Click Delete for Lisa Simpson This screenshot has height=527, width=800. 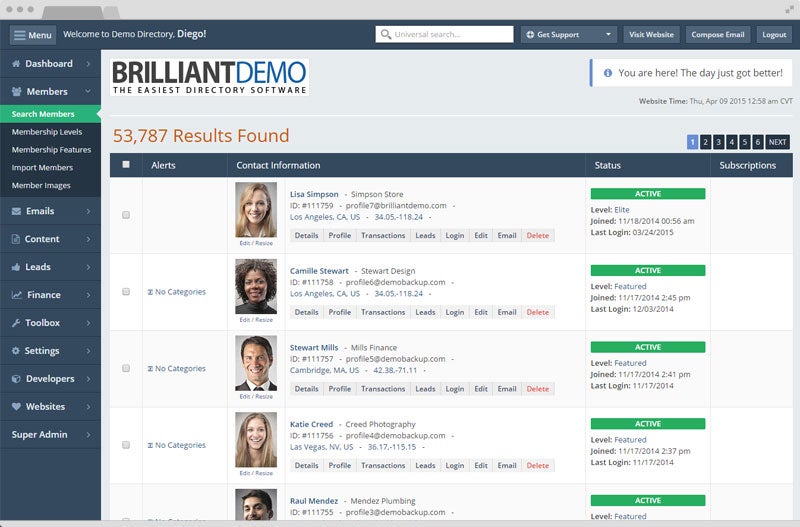tap(538, 236)
